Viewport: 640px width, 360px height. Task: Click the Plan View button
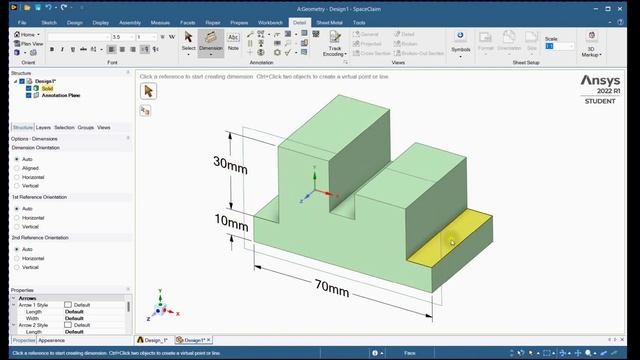[28, 44]
